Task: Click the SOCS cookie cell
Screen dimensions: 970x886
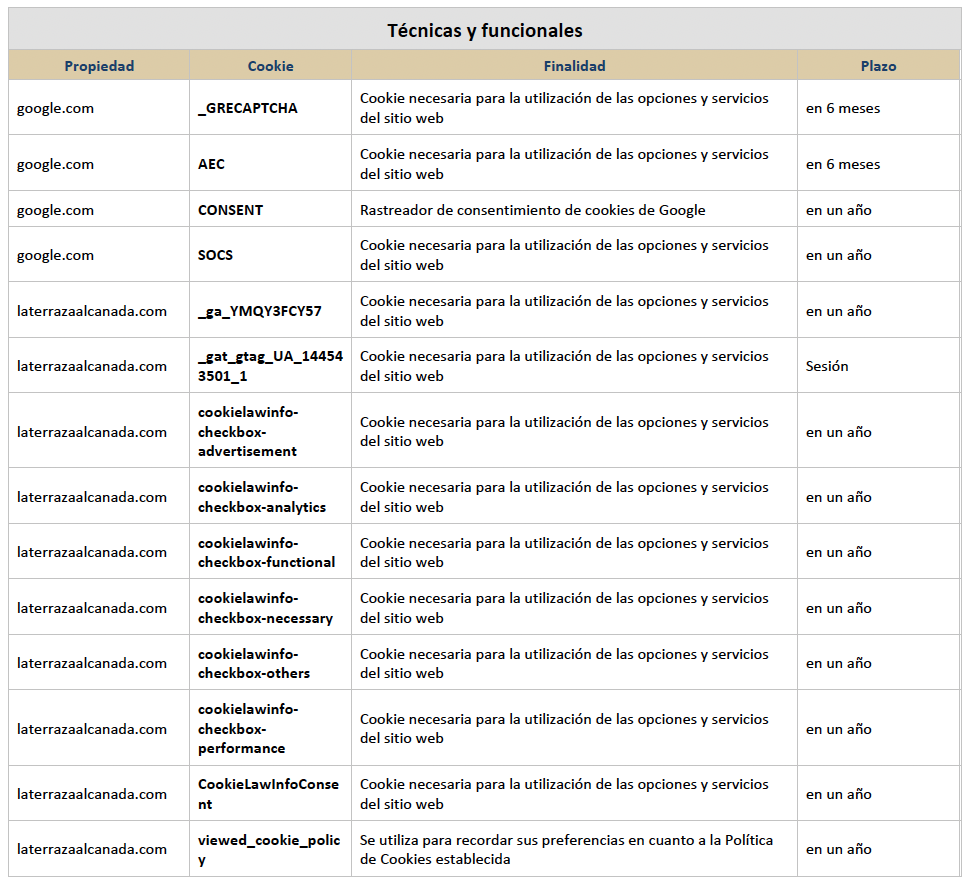Action: pos(270,254)
